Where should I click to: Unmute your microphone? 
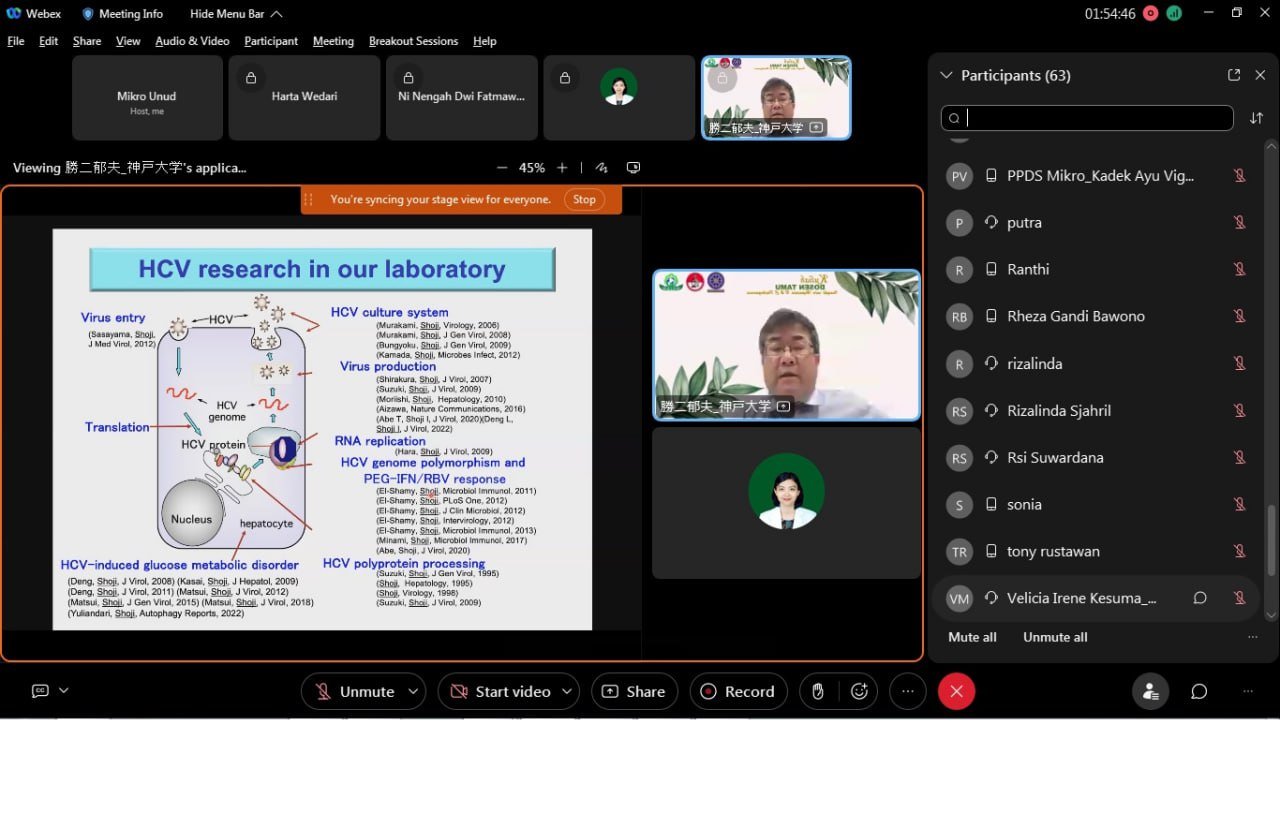pos(354,691)
